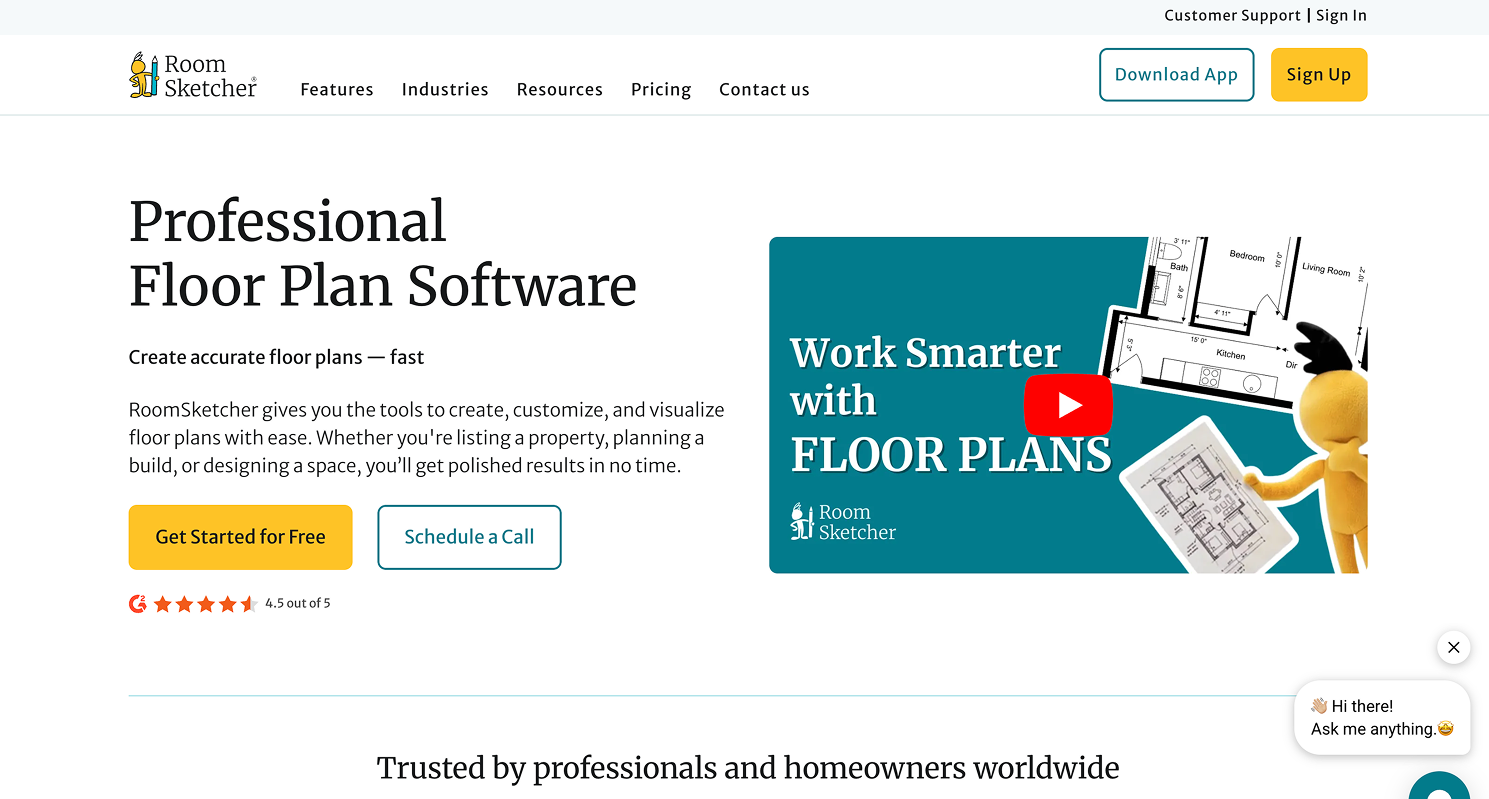Play the YouTube video

[1068, 405]
